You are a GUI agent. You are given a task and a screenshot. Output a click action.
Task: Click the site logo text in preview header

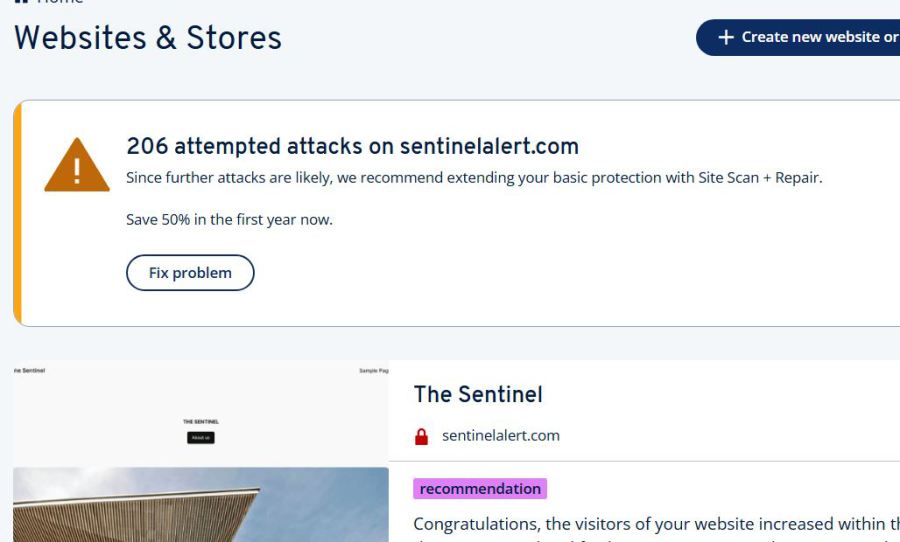[x=30, y=371]
